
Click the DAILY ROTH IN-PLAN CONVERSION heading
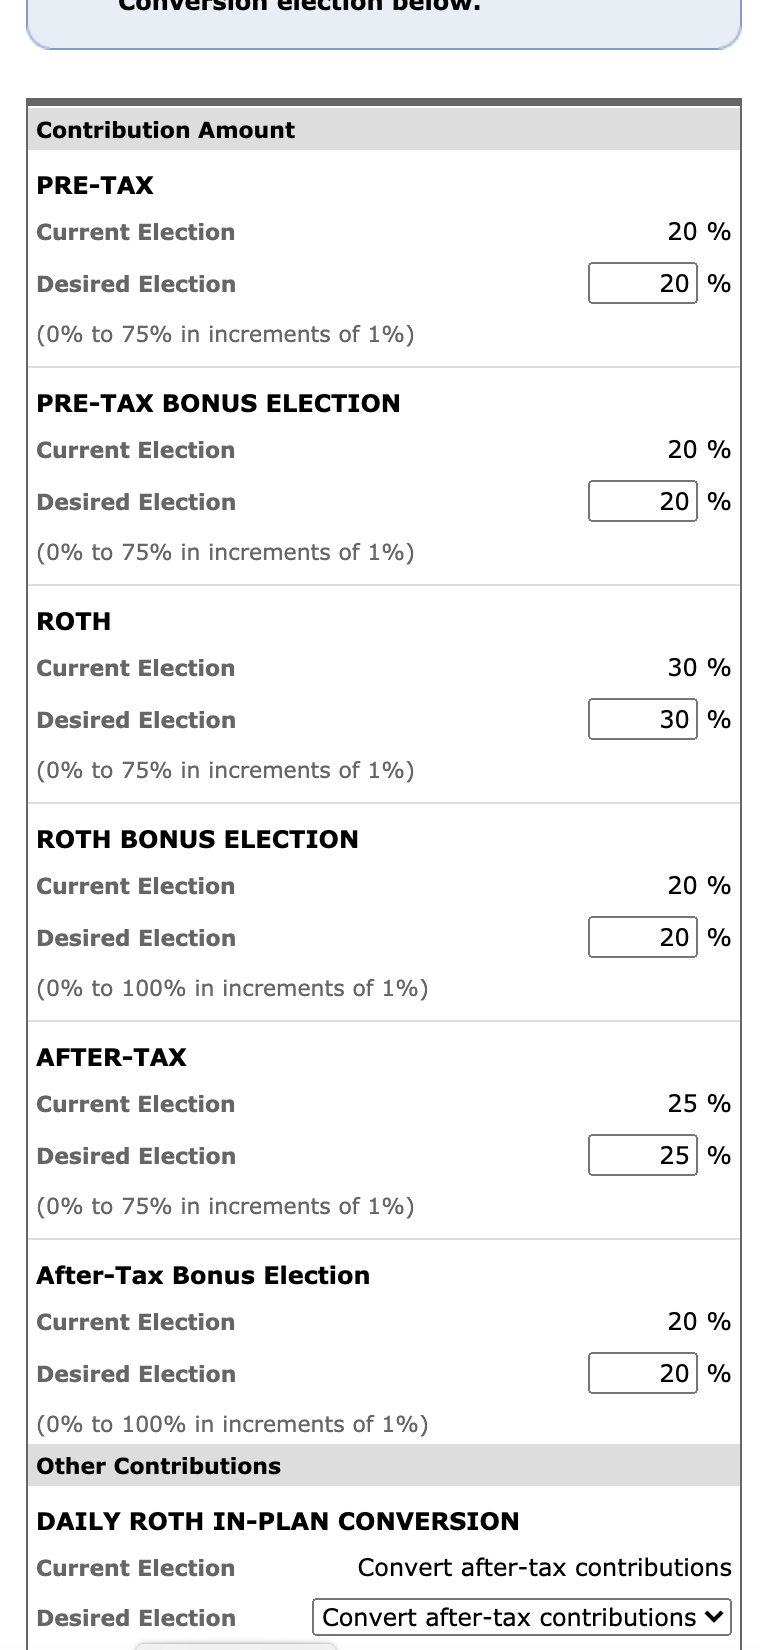(278, 1521)
